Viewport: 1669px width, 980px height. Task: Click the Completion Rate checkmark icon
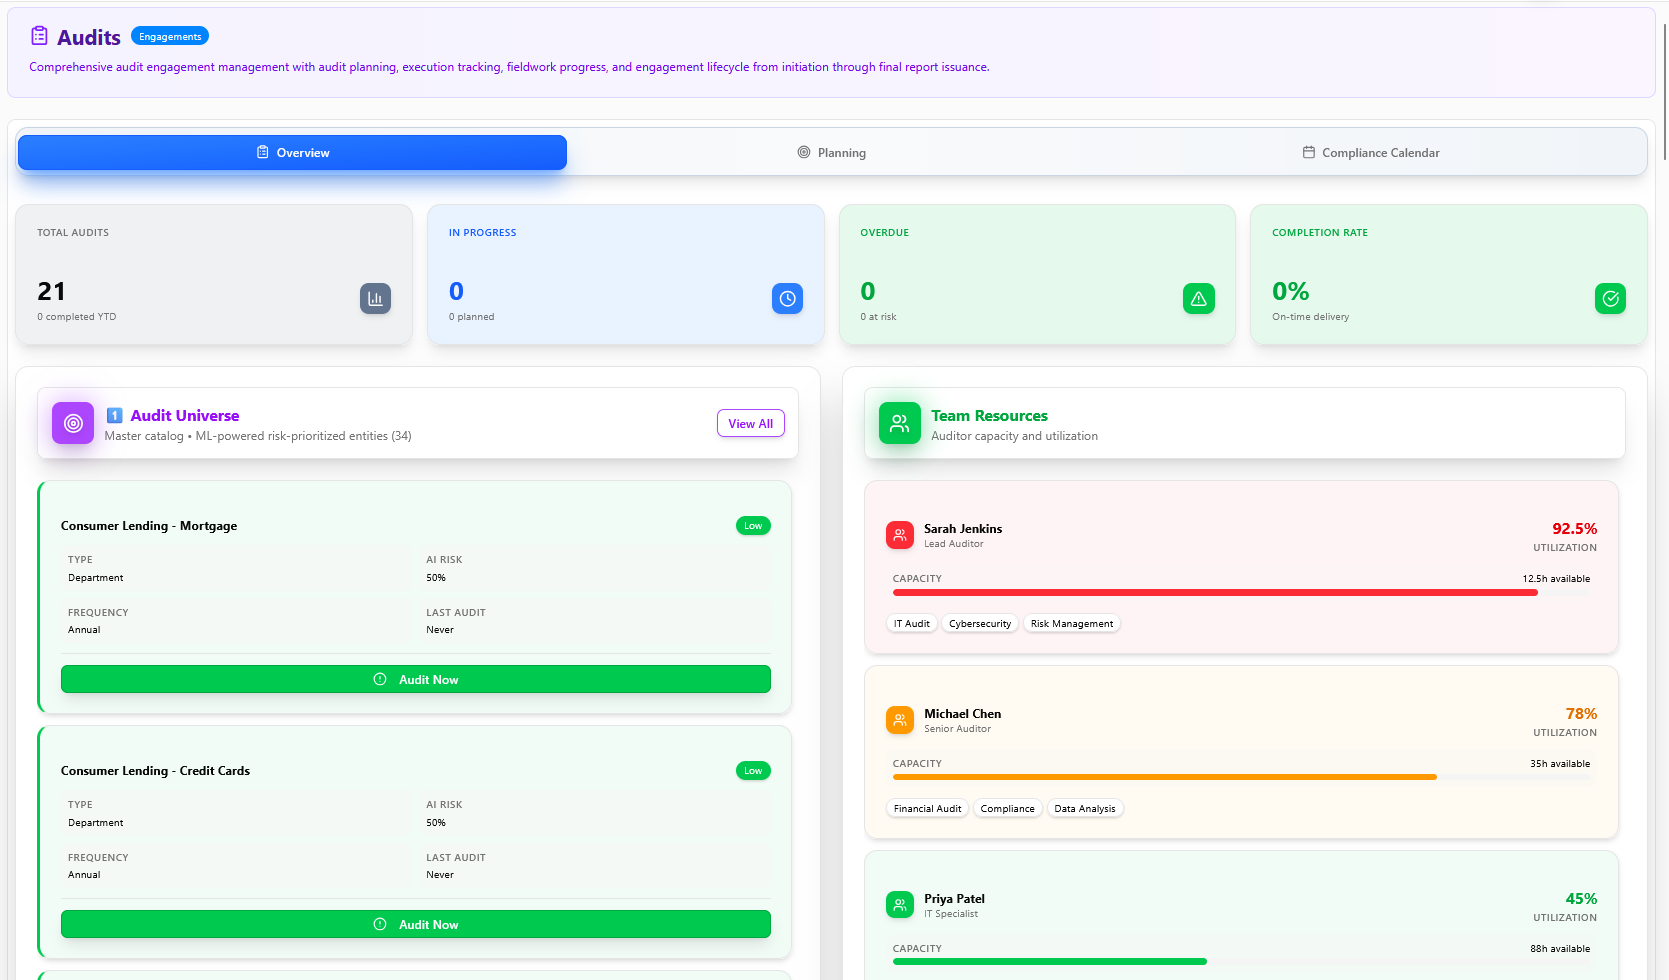[1610, 298]
